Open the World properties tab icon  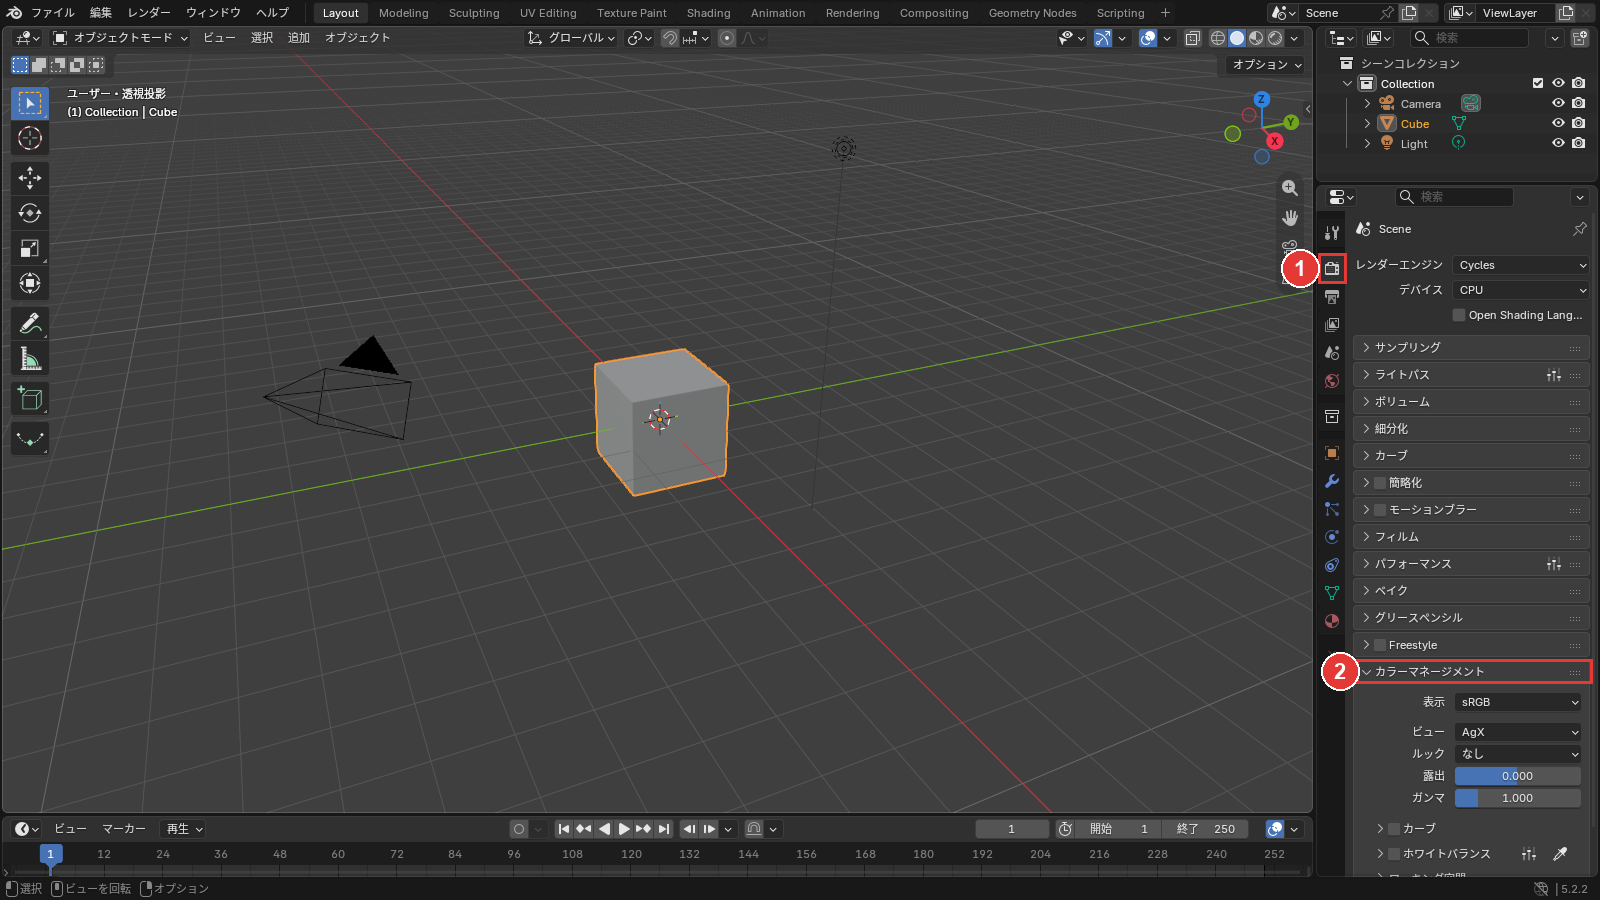1332,381
